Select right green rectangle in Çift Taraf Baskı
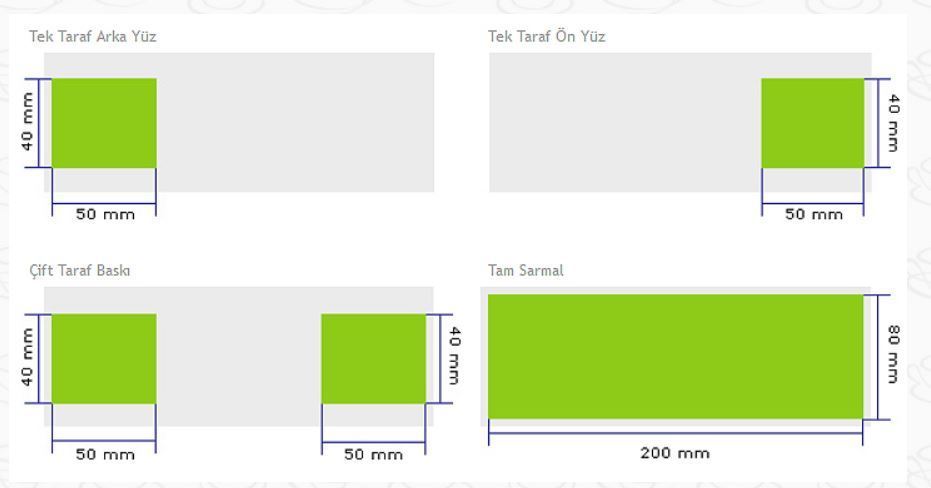931x488 pixels. click(373, 359)
